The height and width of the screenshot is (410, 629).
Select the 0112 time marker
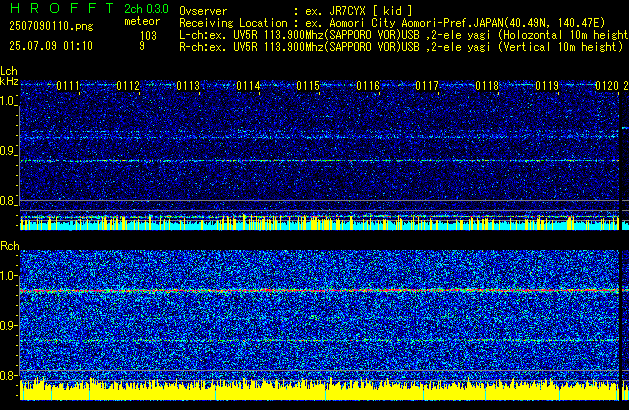click(128, 86)
